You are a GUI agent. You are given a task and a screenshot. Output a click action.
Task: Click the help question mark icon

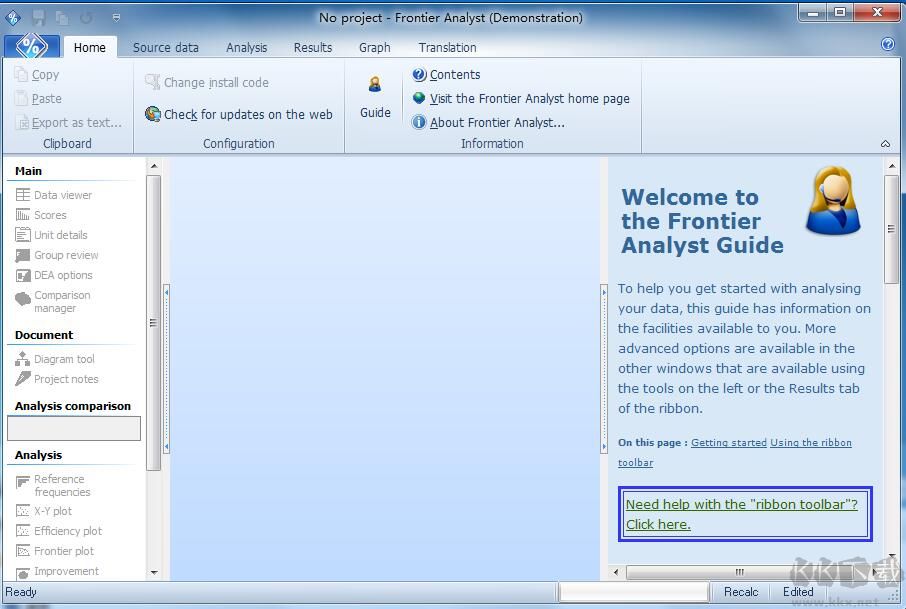point(887,45)
